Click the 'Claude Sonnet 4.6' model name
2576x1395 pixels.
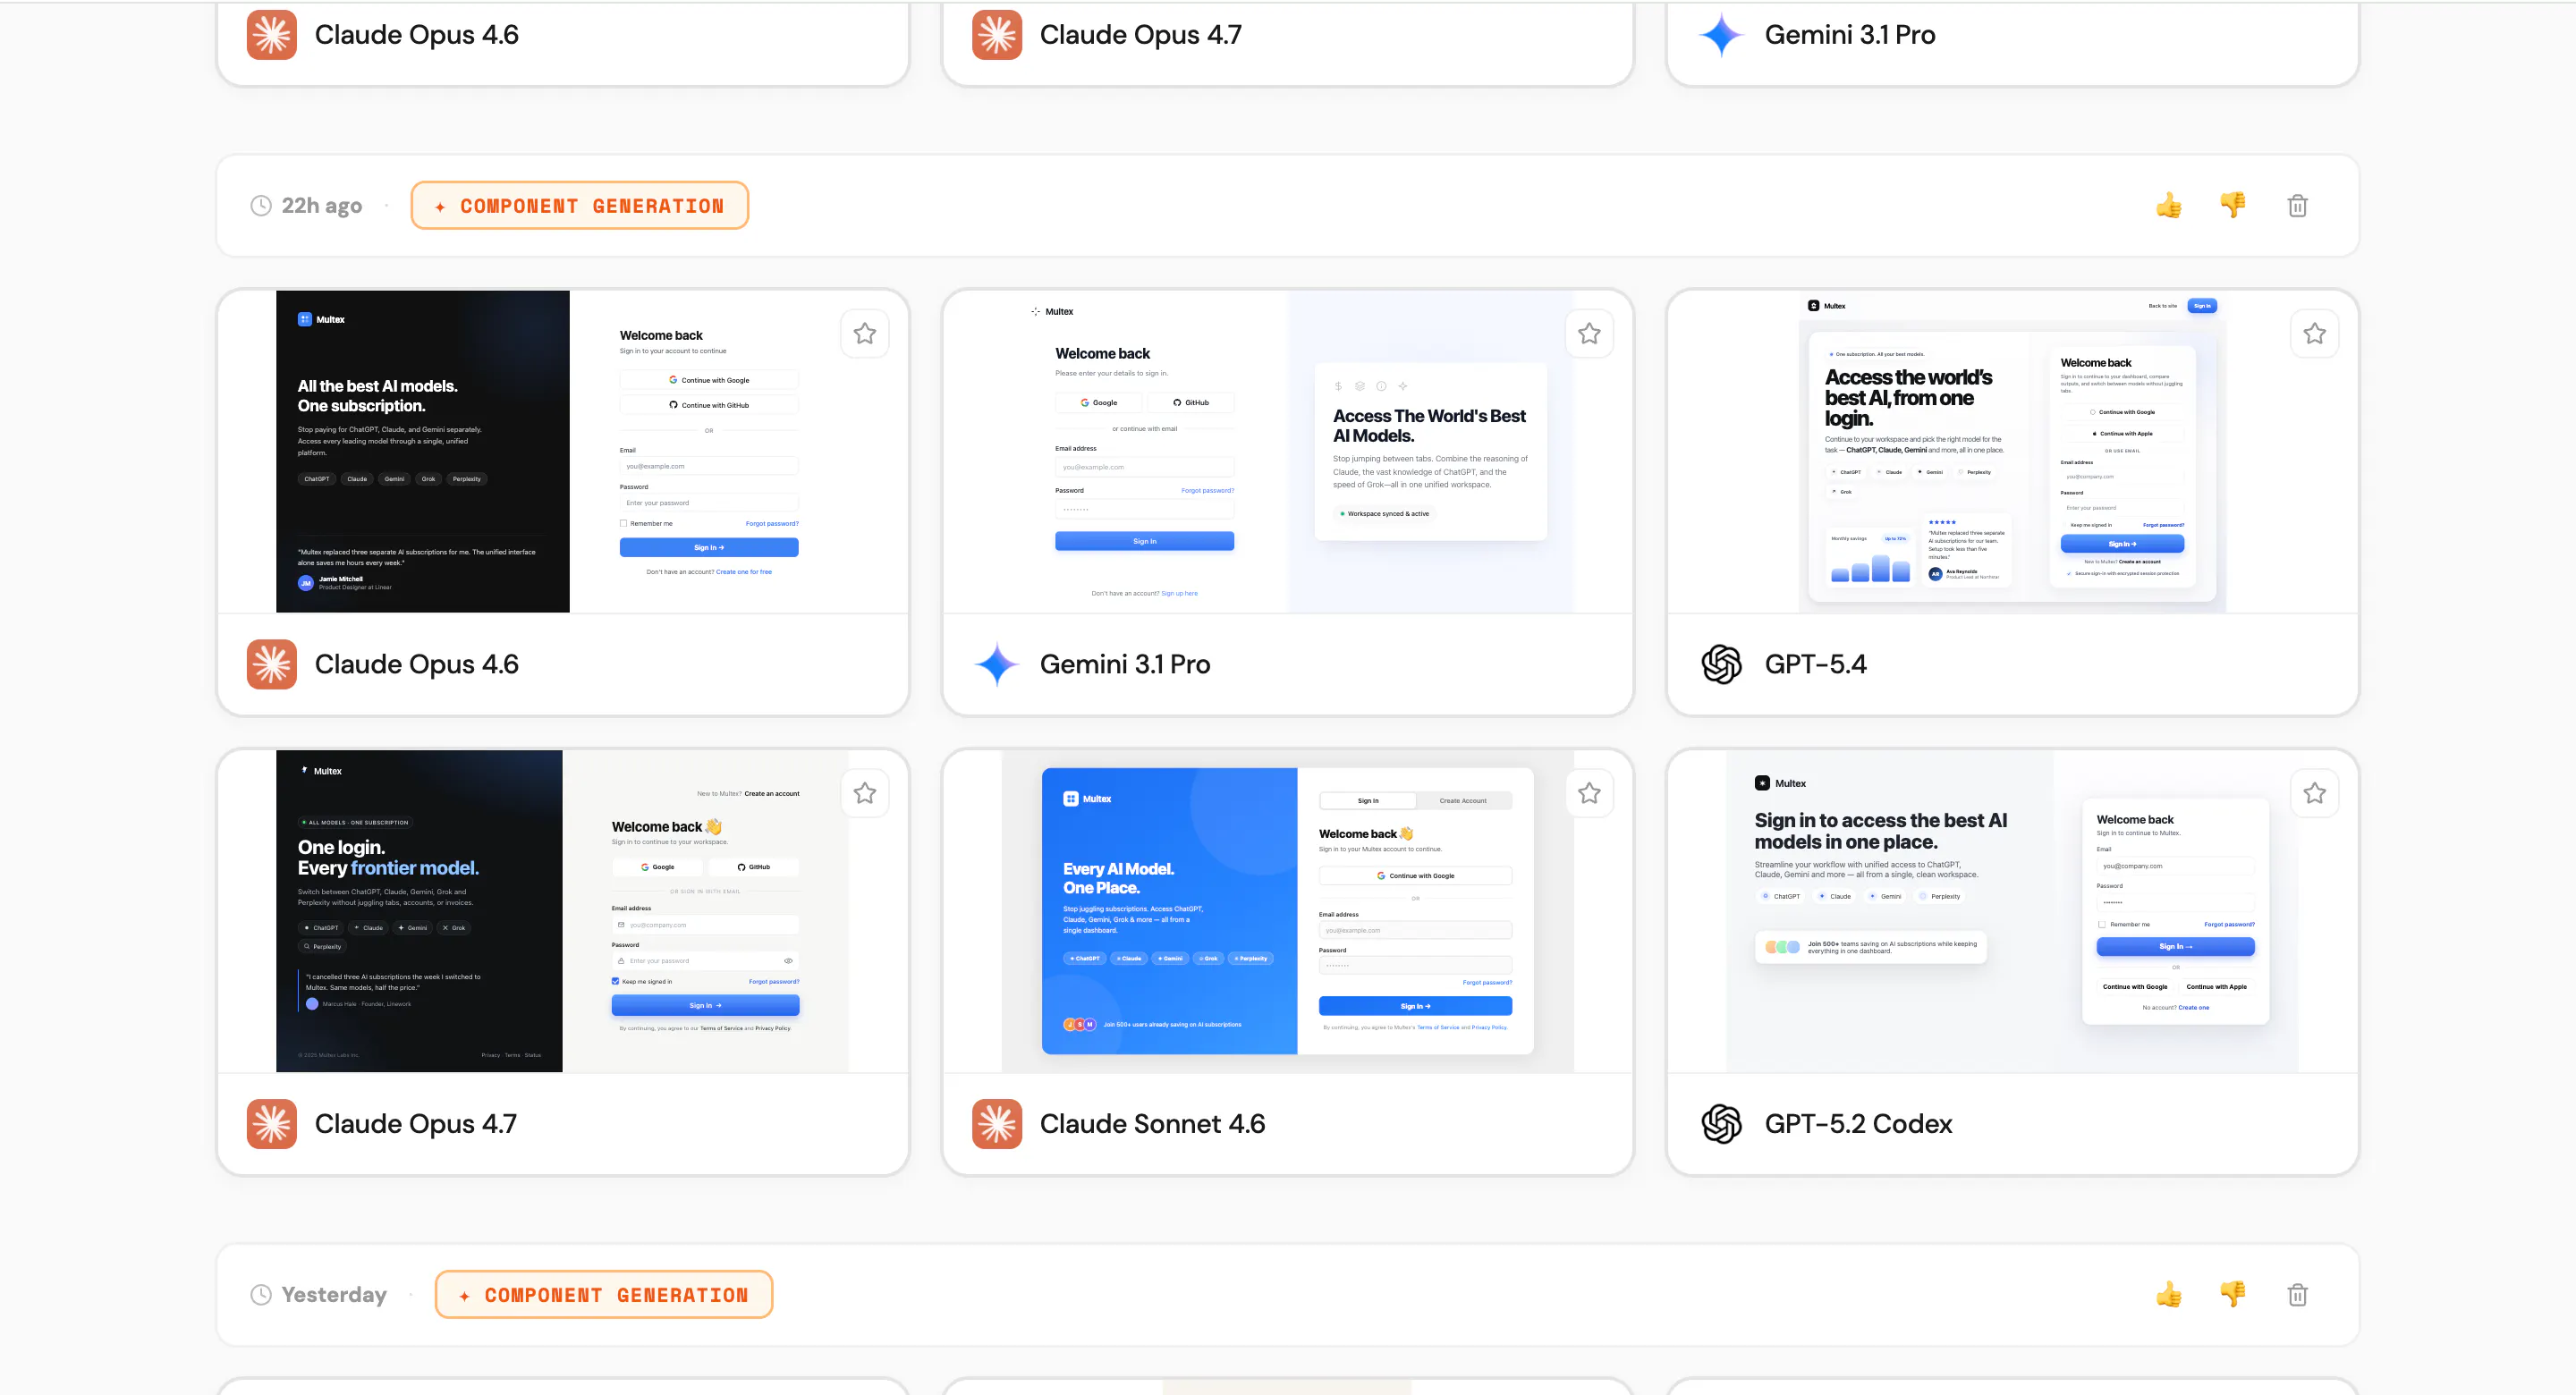tap(1153, 1124)
